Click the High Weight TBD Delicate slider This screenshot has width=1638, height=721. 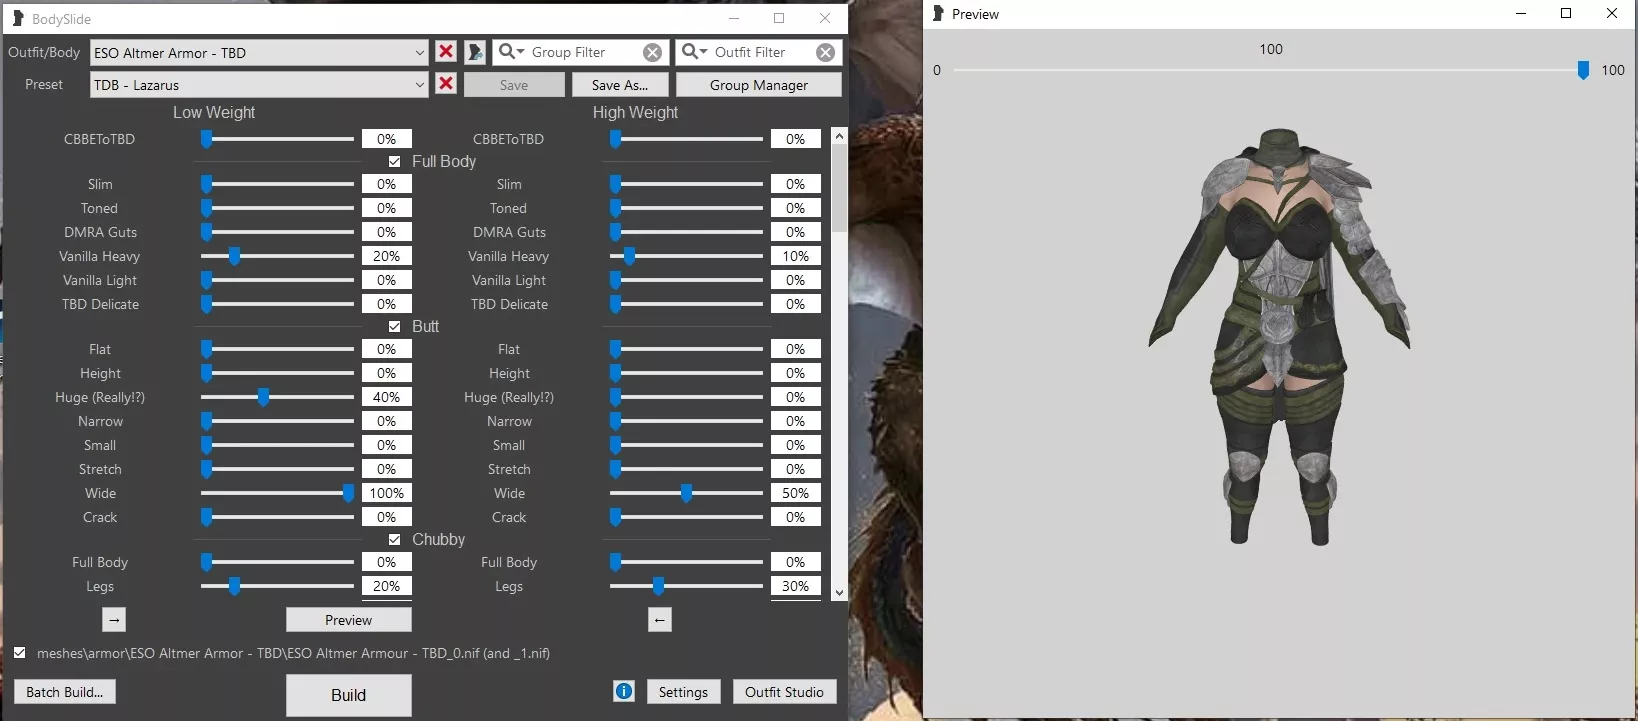pos(686,304)
